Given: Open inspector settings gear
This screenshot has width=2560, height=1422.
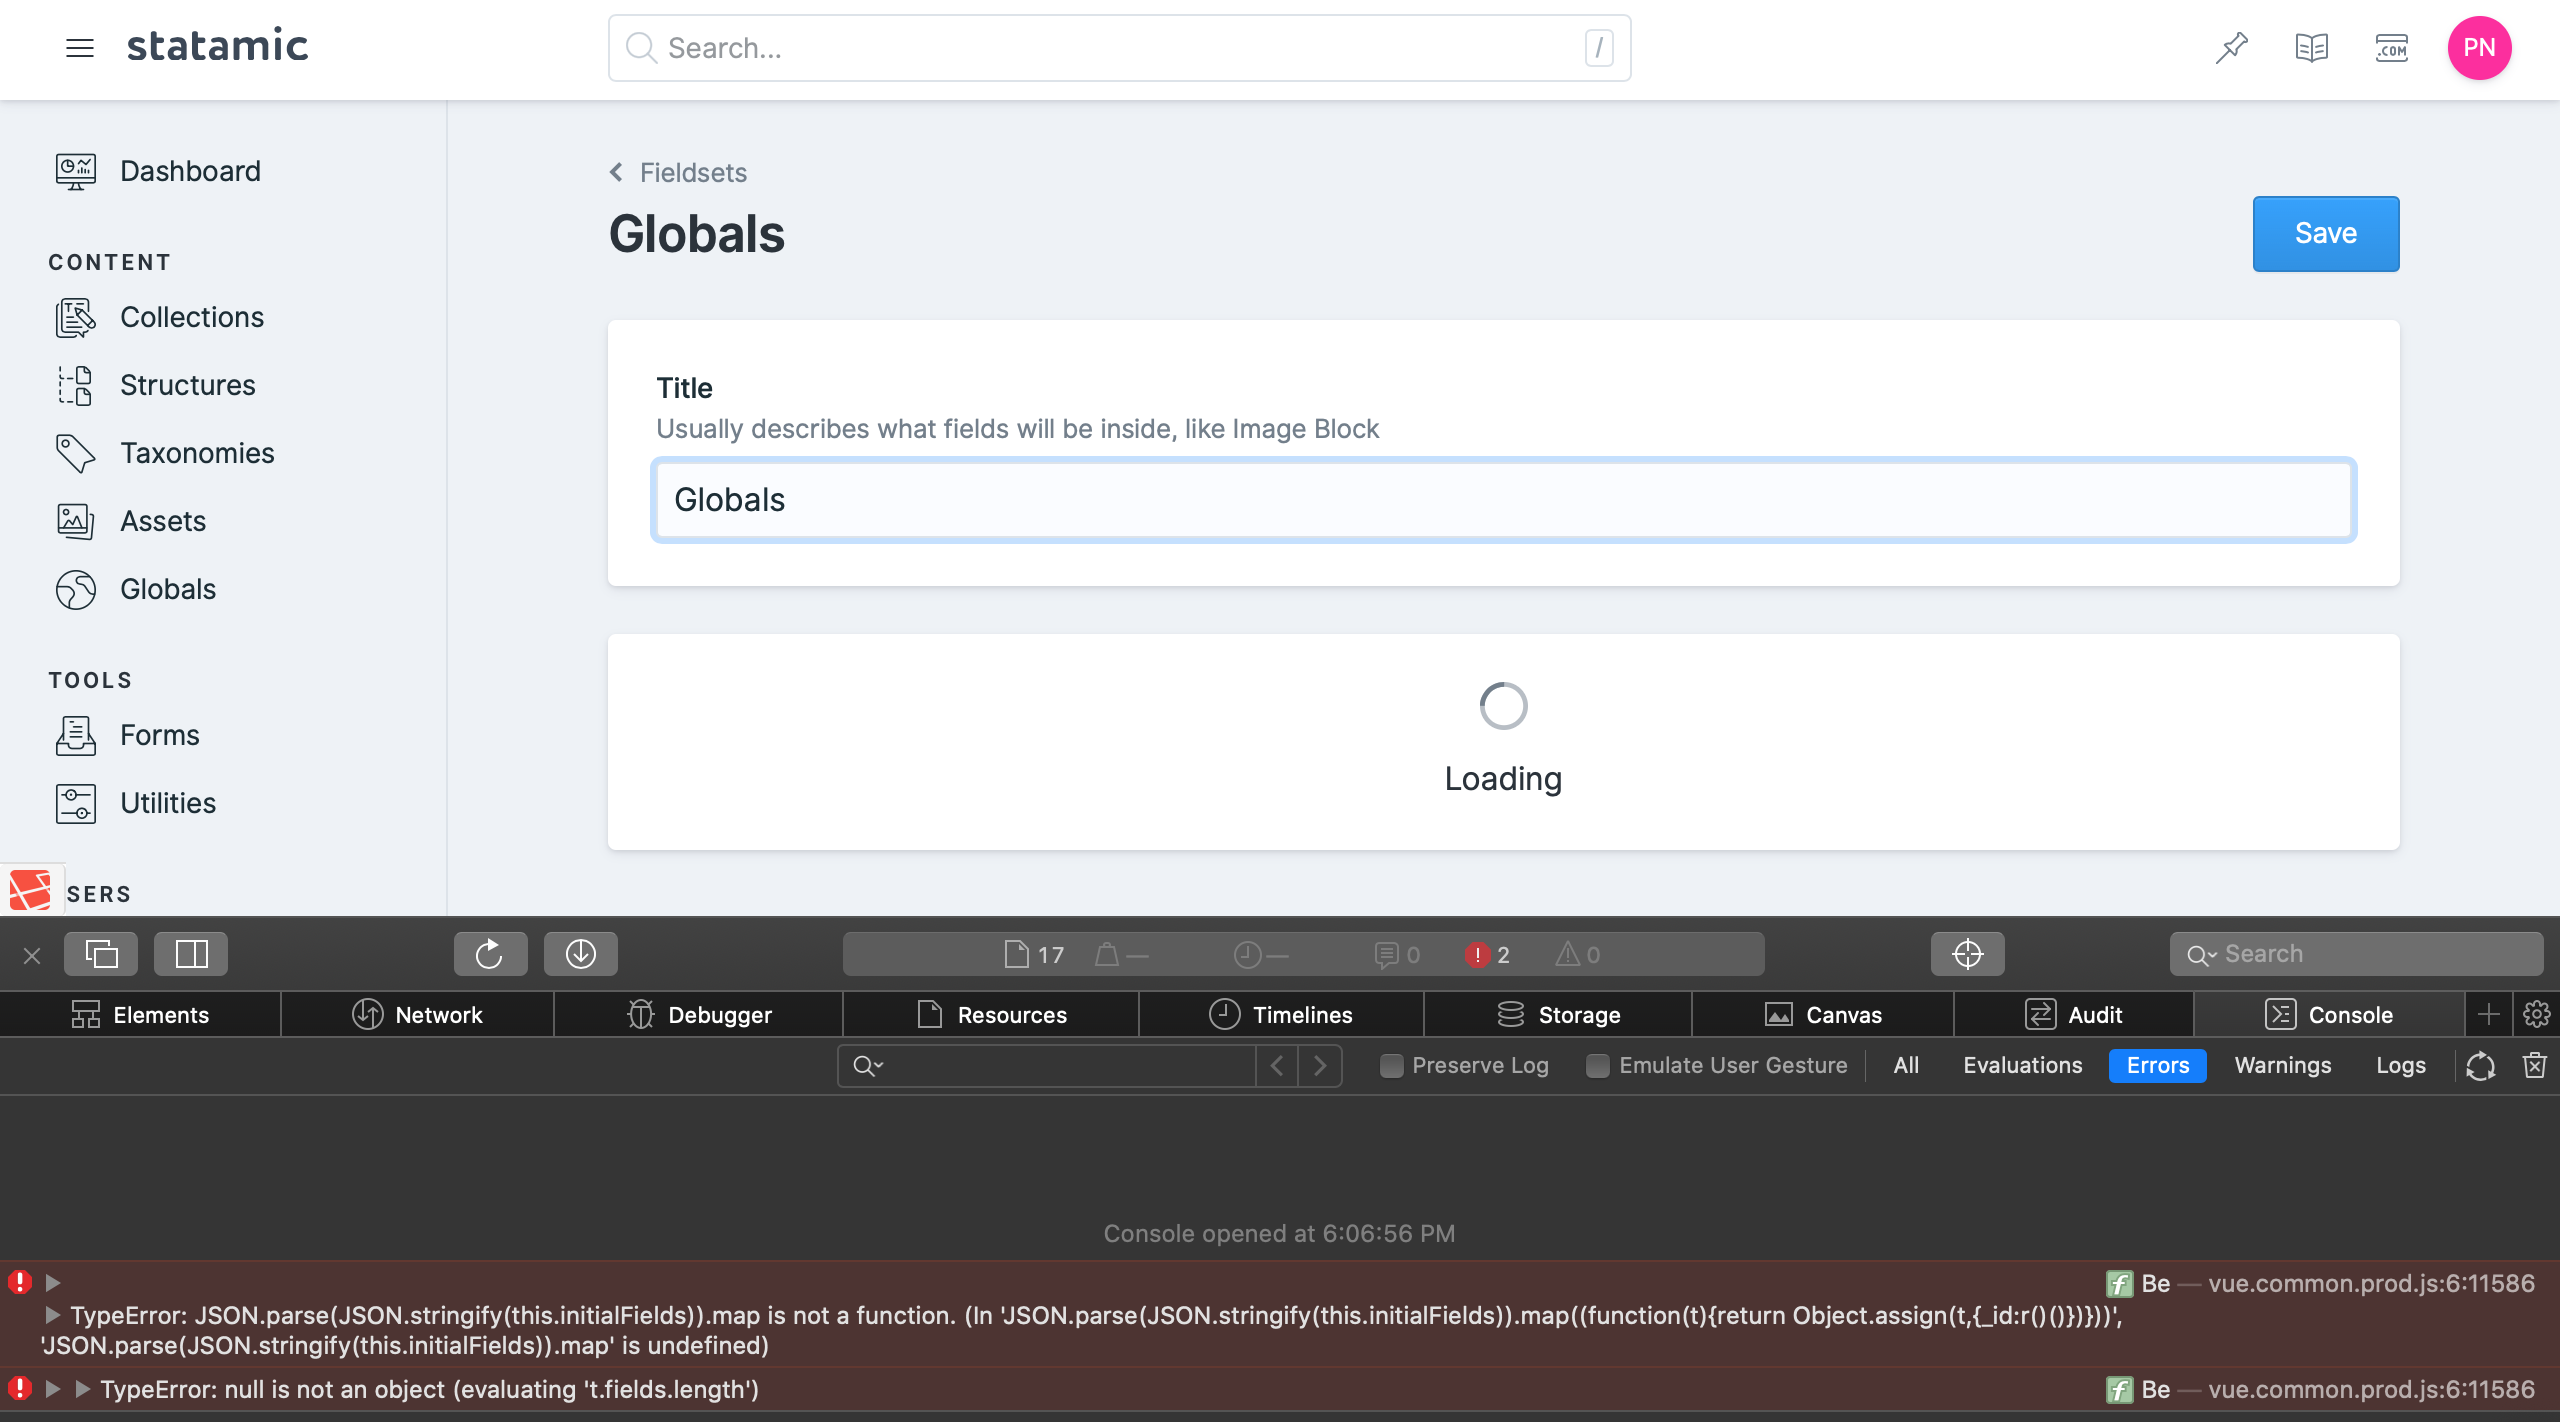Looking at the screenshot, I should [2537, 1014].
